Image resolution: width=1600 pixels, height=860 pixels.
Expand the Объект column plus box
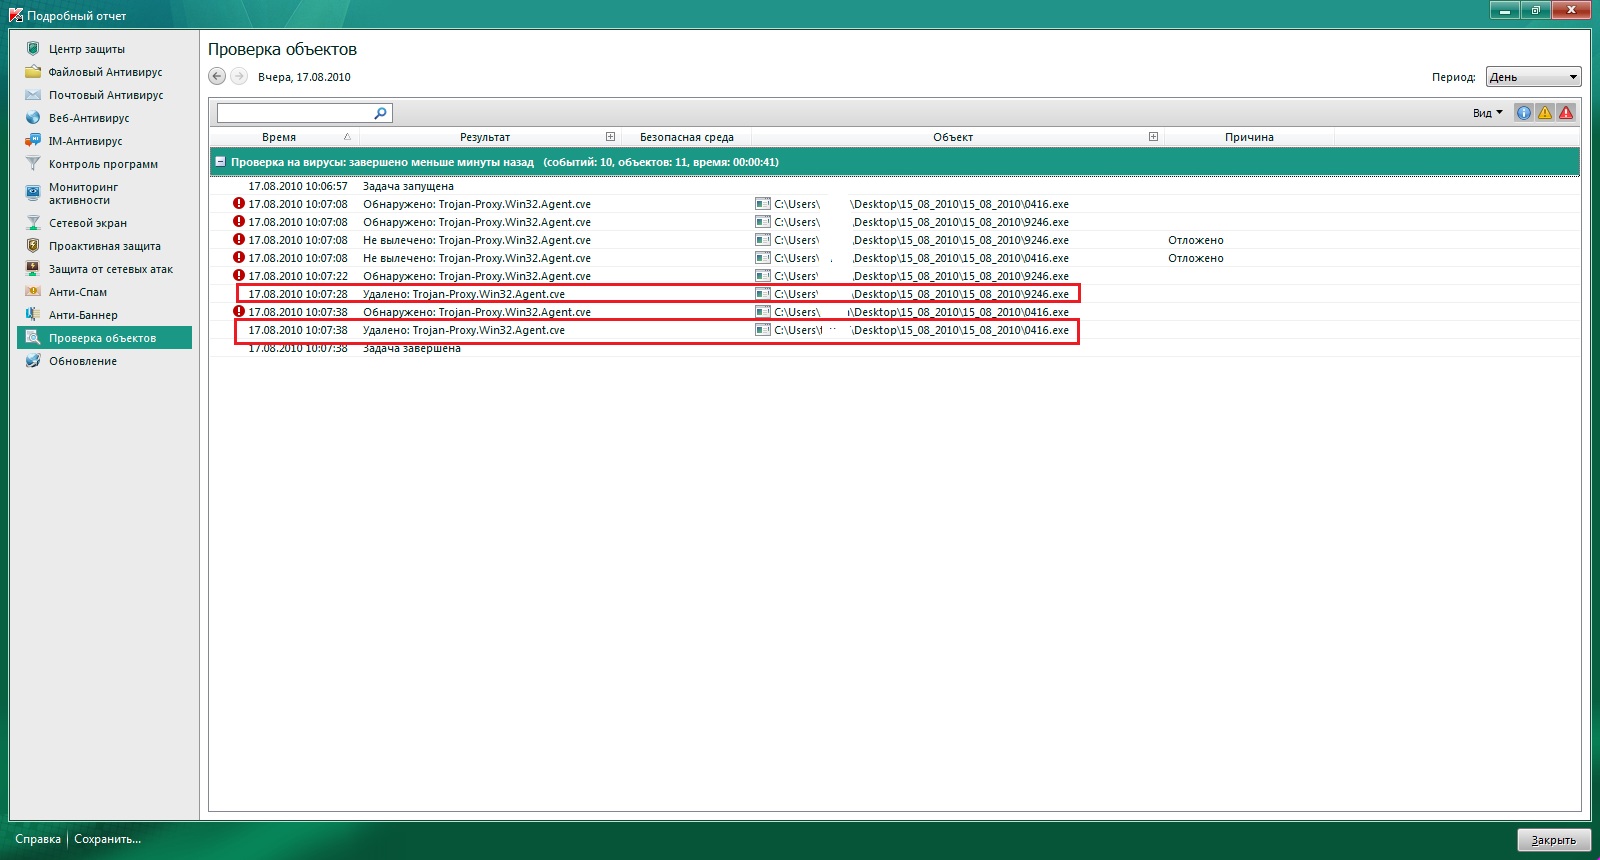coord(1153,136)
